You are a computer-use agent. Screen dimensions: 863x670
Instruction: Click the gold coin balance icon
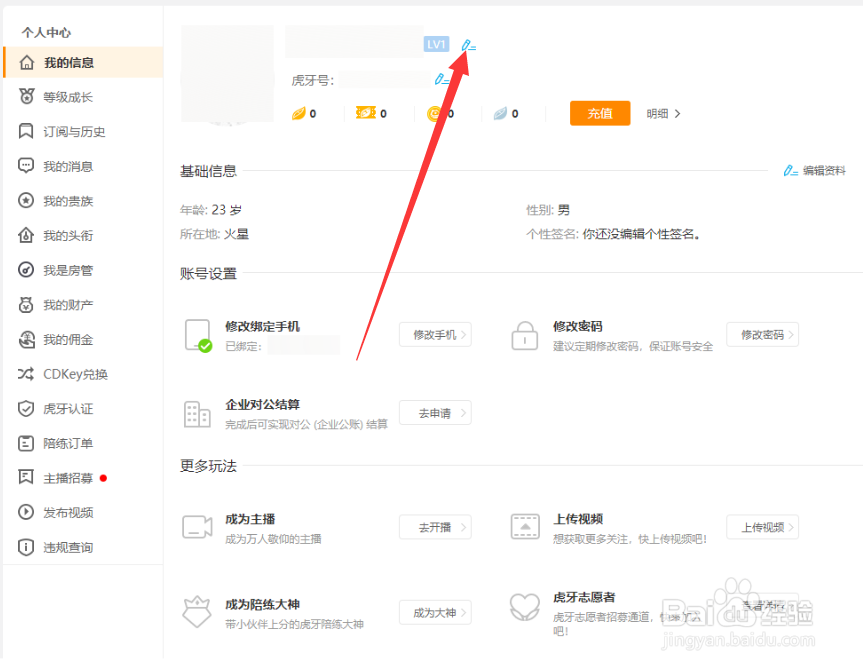pos(434,113)
